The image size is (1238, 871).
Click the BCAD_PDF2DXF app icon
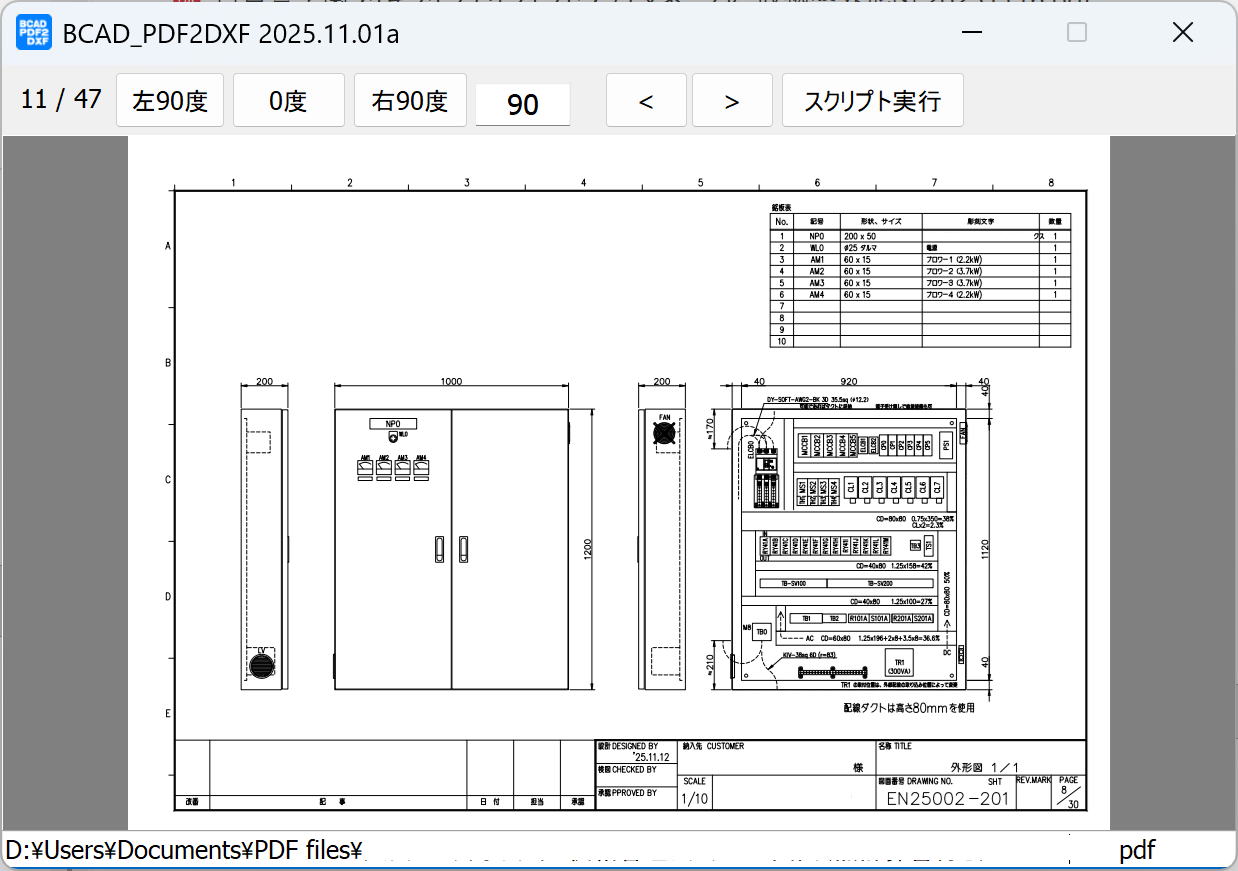33,33
